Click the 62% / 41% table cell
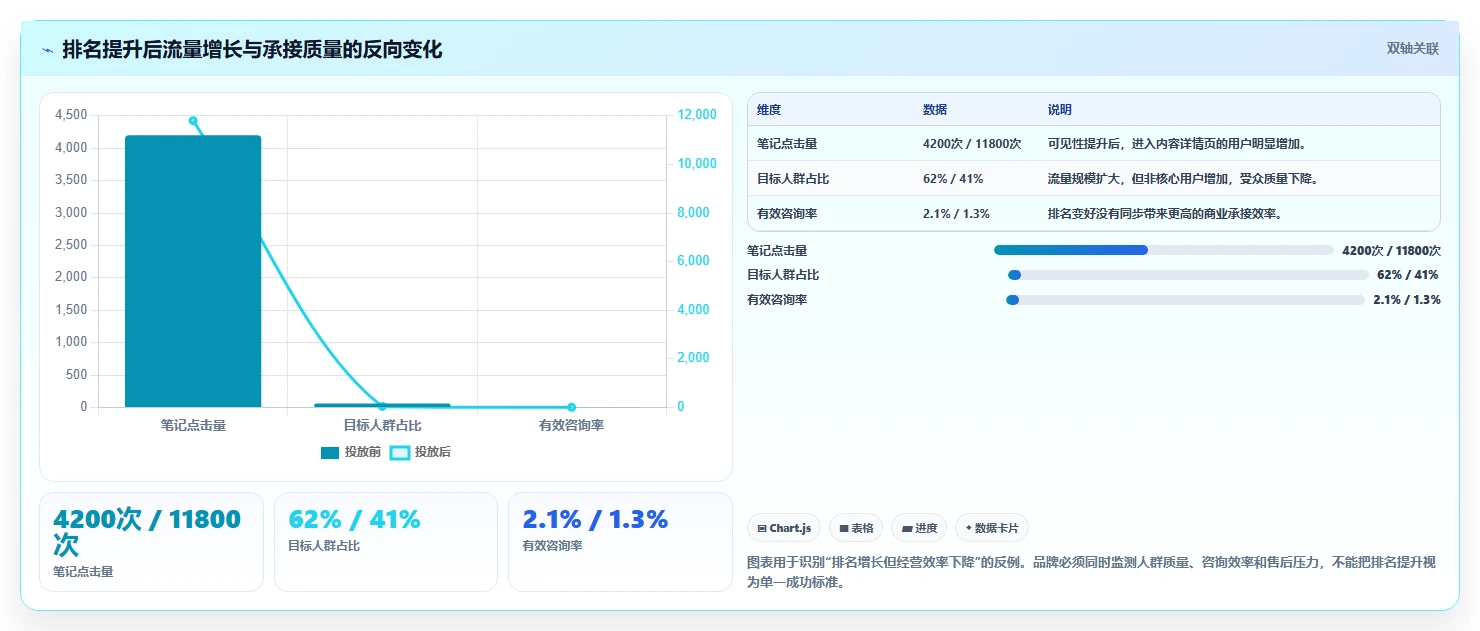The height and width of the screenshot is (631, 1480). tap(953, 179)
